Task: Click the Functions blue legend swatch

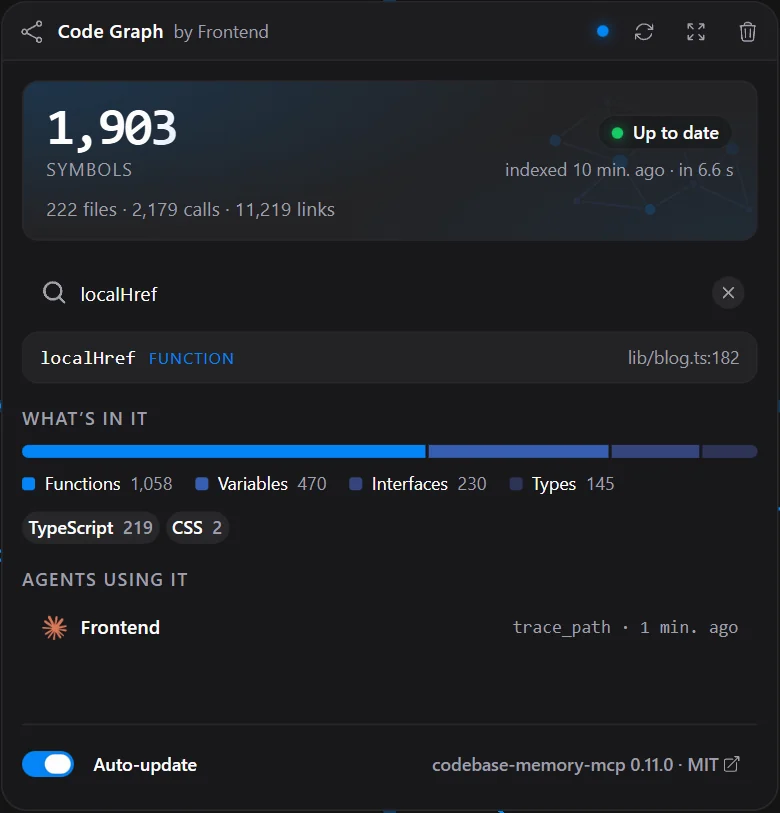Action: pos(29,484)
